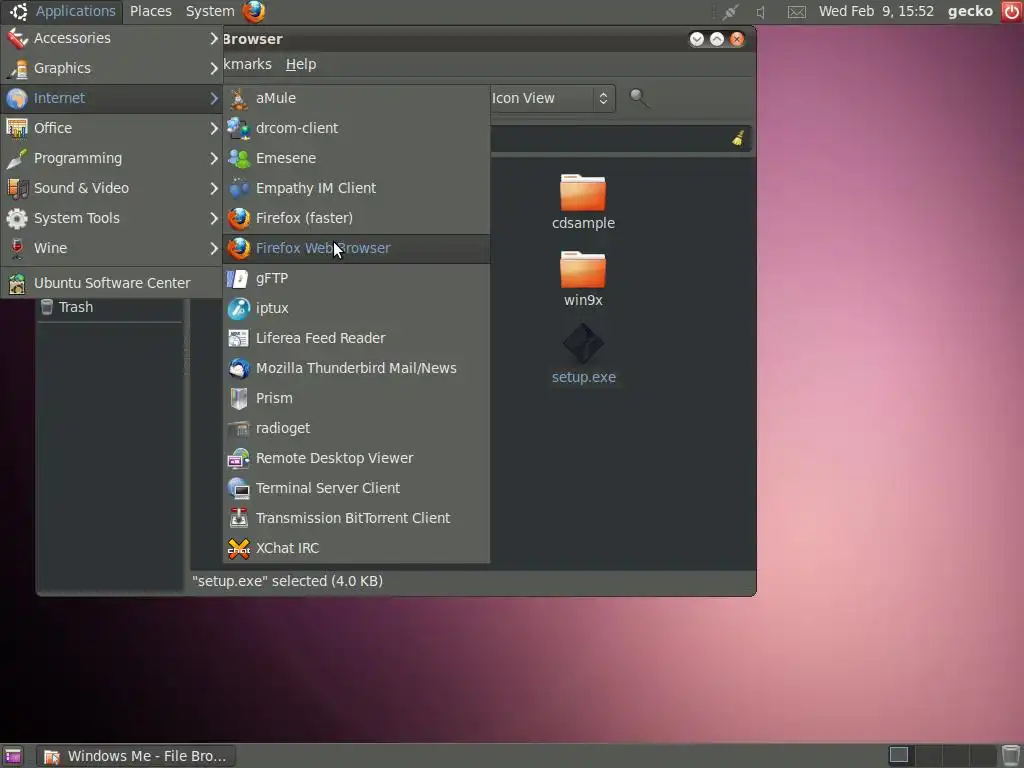Select the win9x folder

[583, 278]
